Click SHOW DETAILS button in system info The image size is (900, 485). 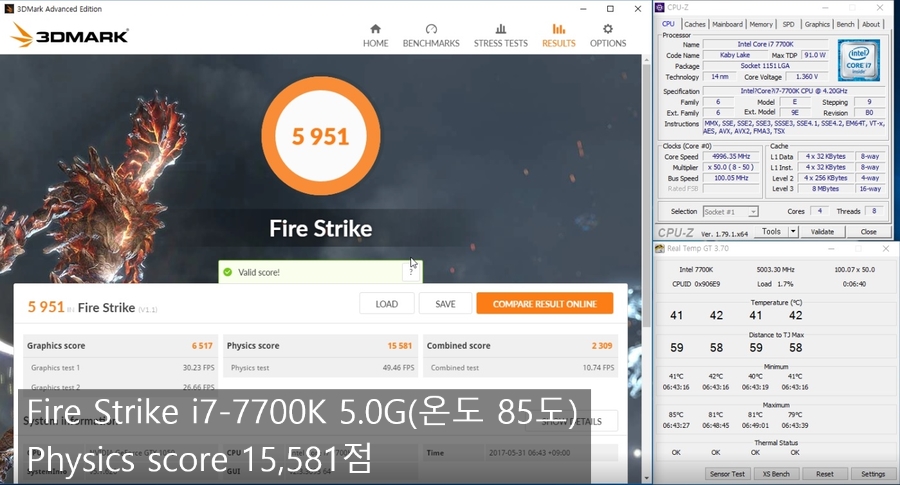[572, 421]
